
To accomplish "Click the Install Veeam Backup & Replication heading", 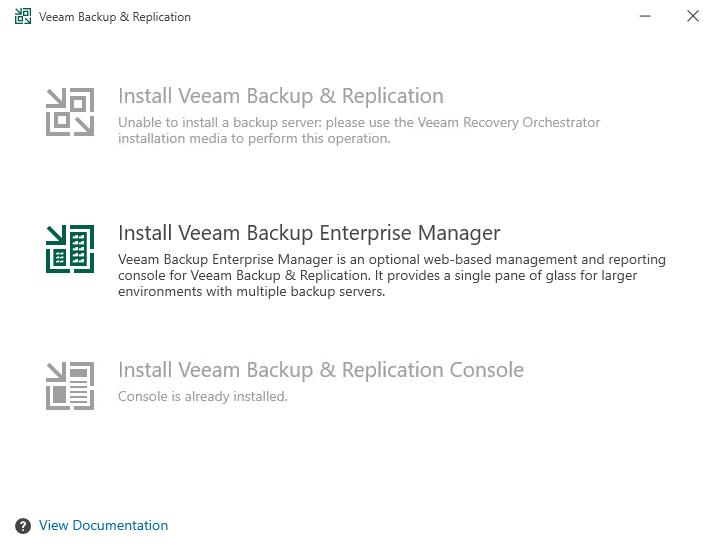I will [x=280, y=97].
